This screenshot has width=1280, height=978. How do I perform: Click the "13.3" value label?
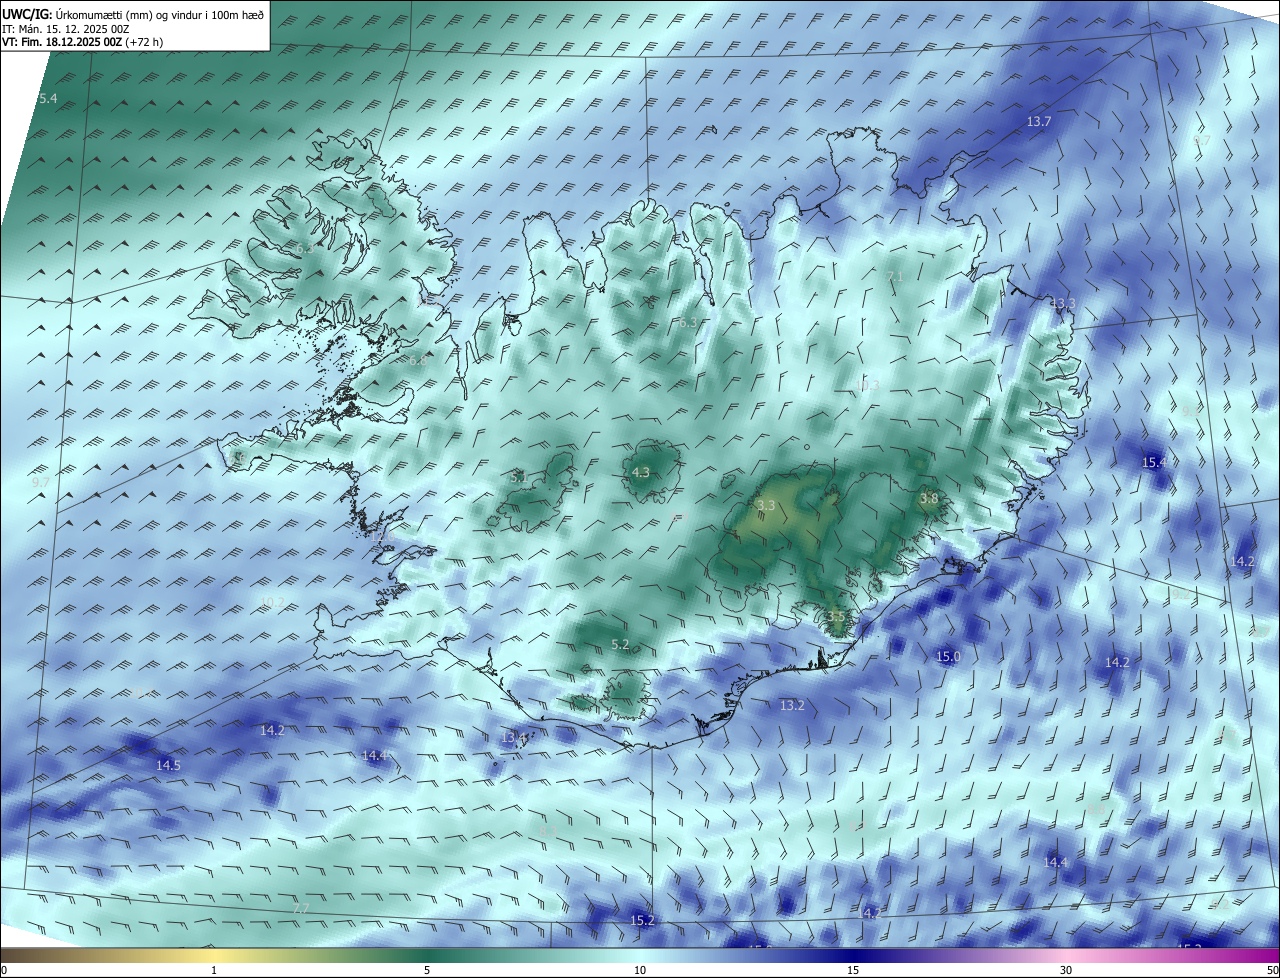(1063, 303)
